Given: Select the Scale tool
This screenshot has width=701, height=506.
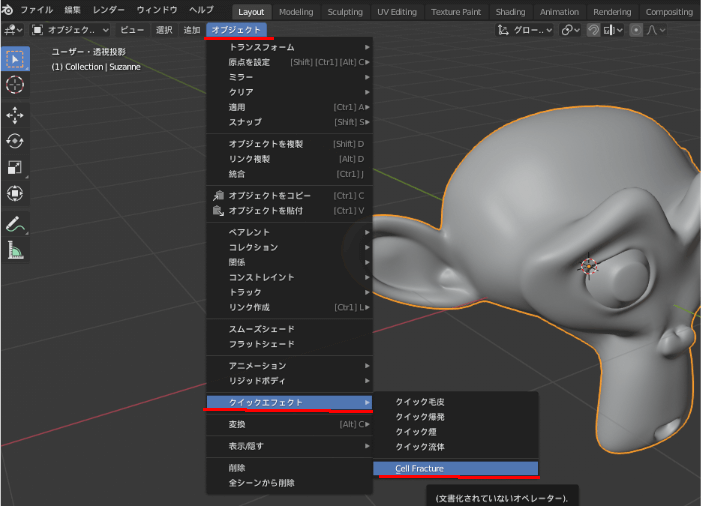Looking at the screenshot, I should point(15,167).
